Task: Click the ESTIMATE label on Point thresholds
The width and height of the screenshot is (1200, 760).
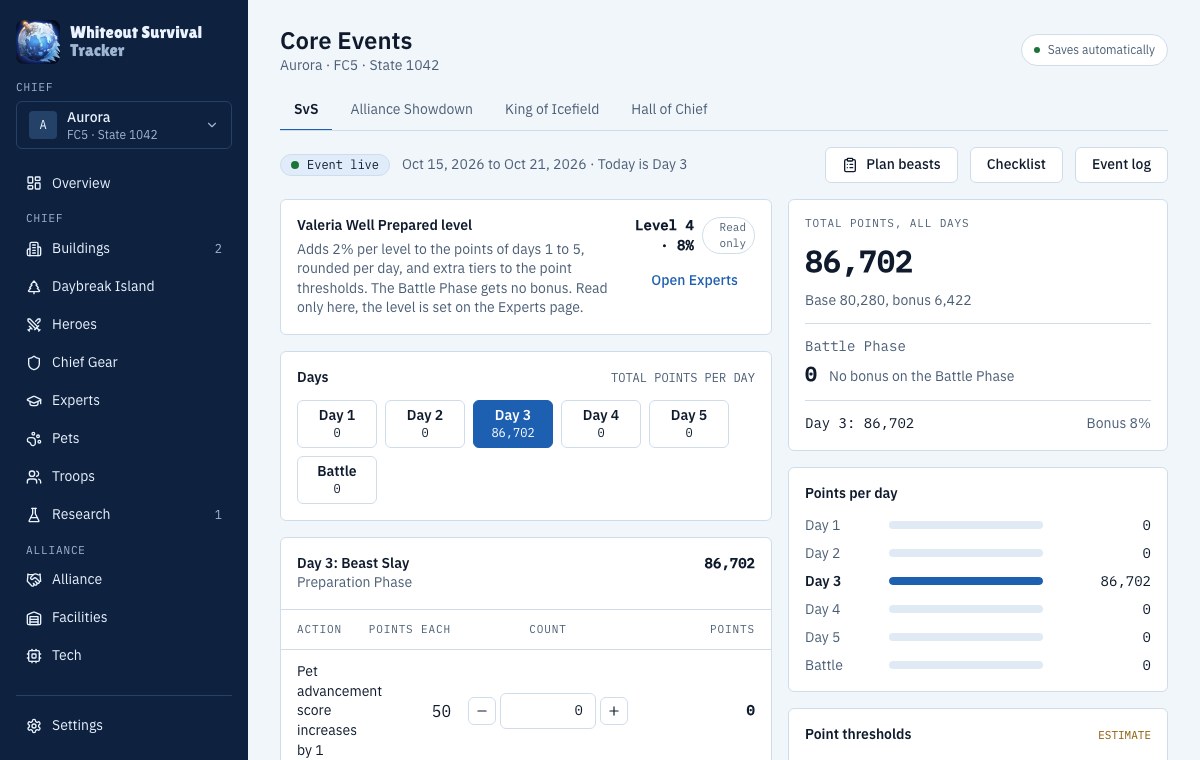Action: [x=1124, y=735]
